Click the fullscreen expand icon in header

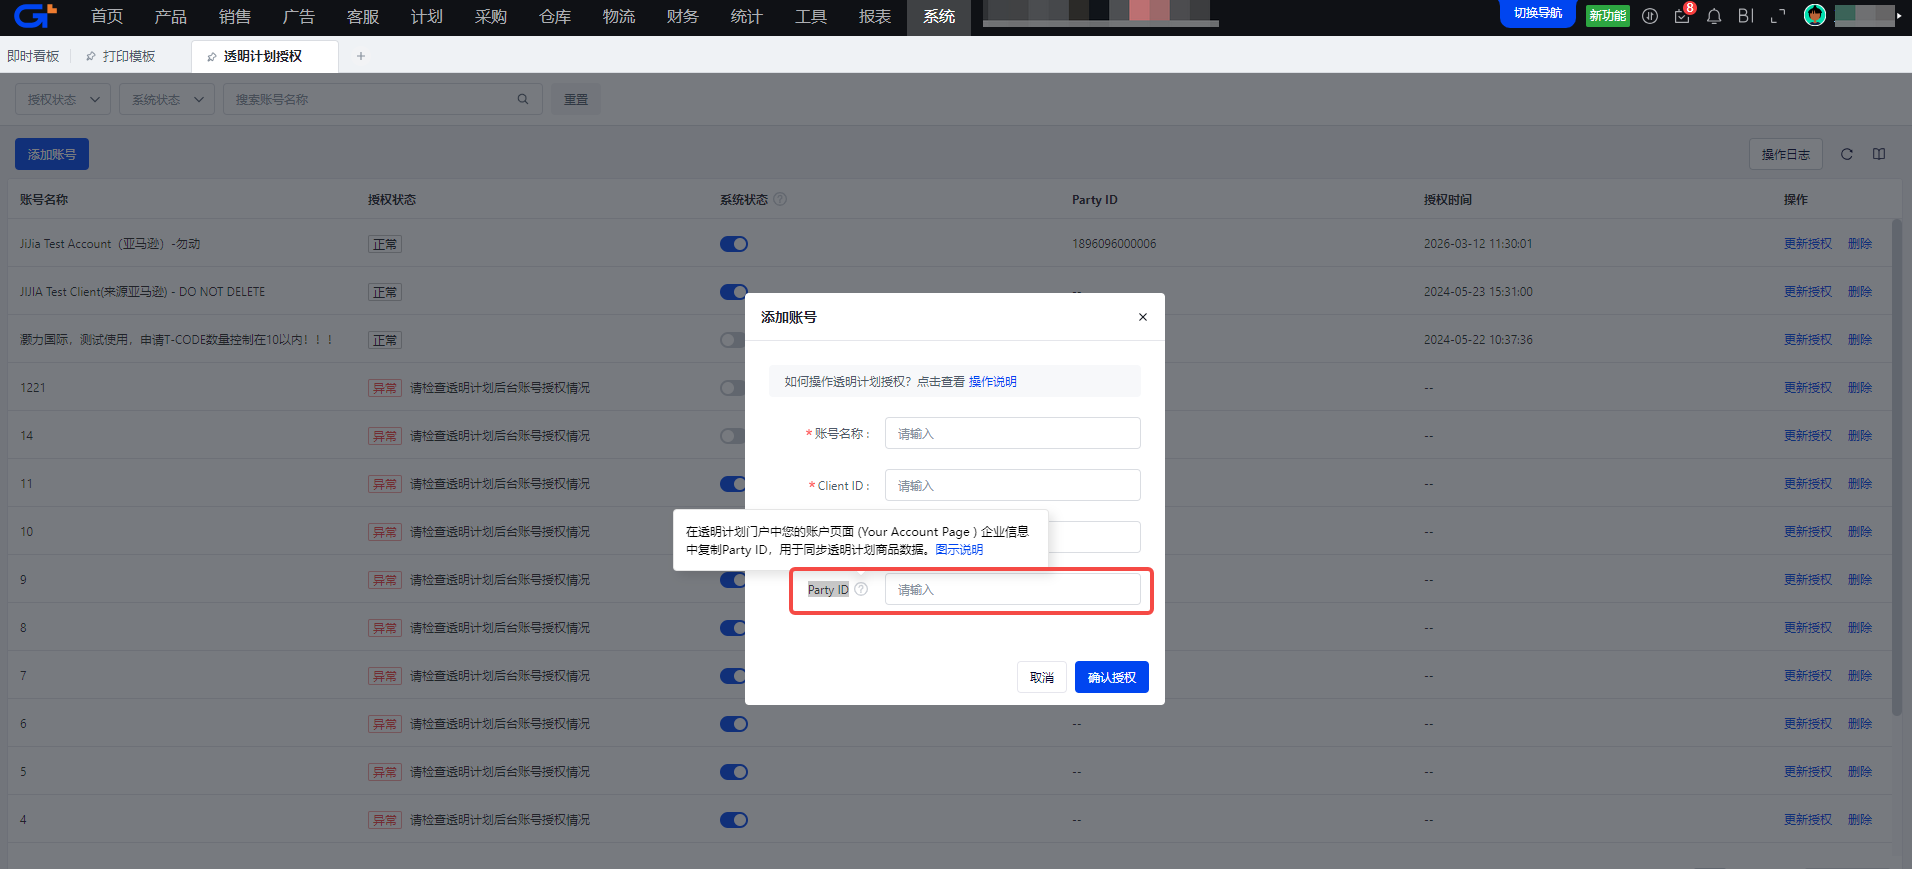click(1778, 16)
